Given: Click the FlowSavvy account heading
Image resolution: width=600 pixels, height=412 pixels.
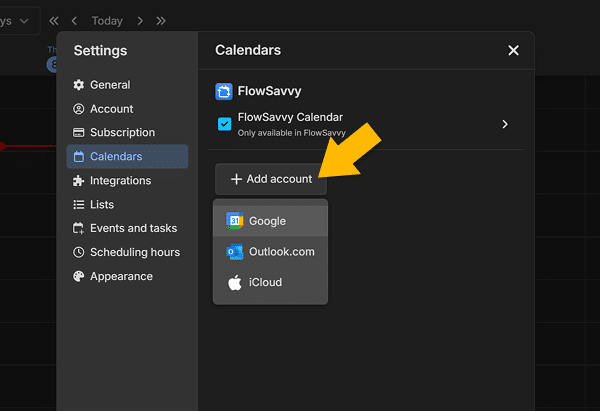Looking at the screenshot, I should point(269,91).
